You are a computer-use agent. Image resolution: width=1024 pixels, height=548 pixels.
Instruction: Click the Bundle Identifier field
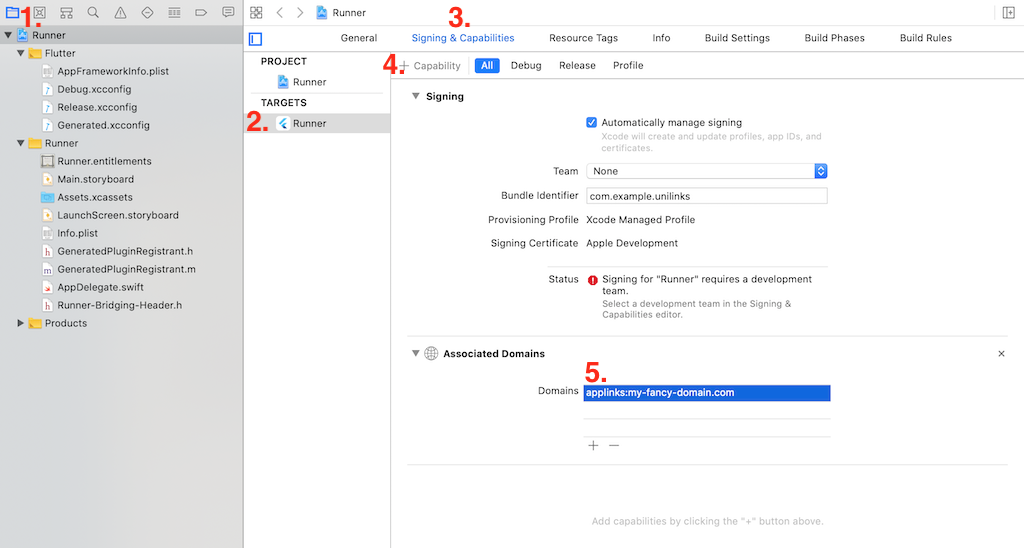[x=707, y=196]
